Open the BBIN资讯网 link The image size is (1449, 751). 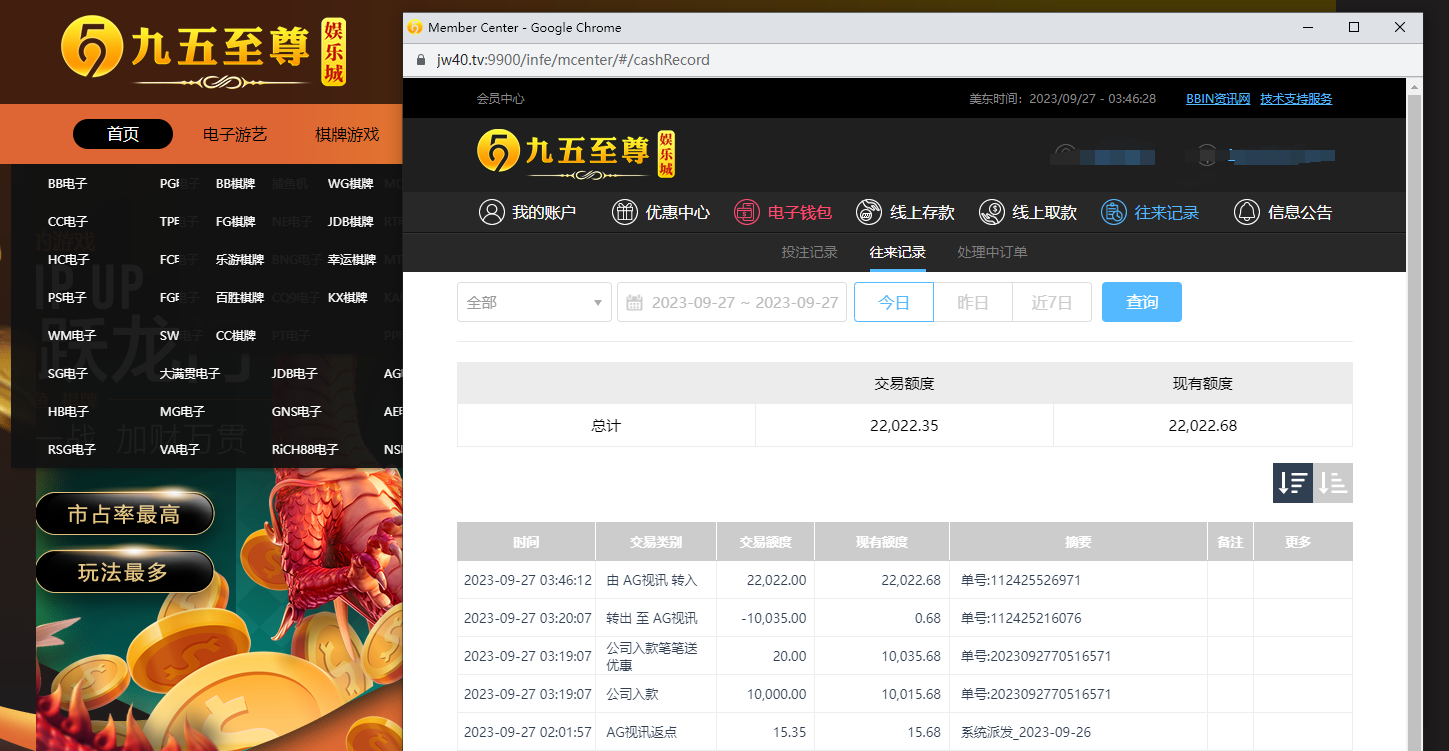click(1218, 99)
